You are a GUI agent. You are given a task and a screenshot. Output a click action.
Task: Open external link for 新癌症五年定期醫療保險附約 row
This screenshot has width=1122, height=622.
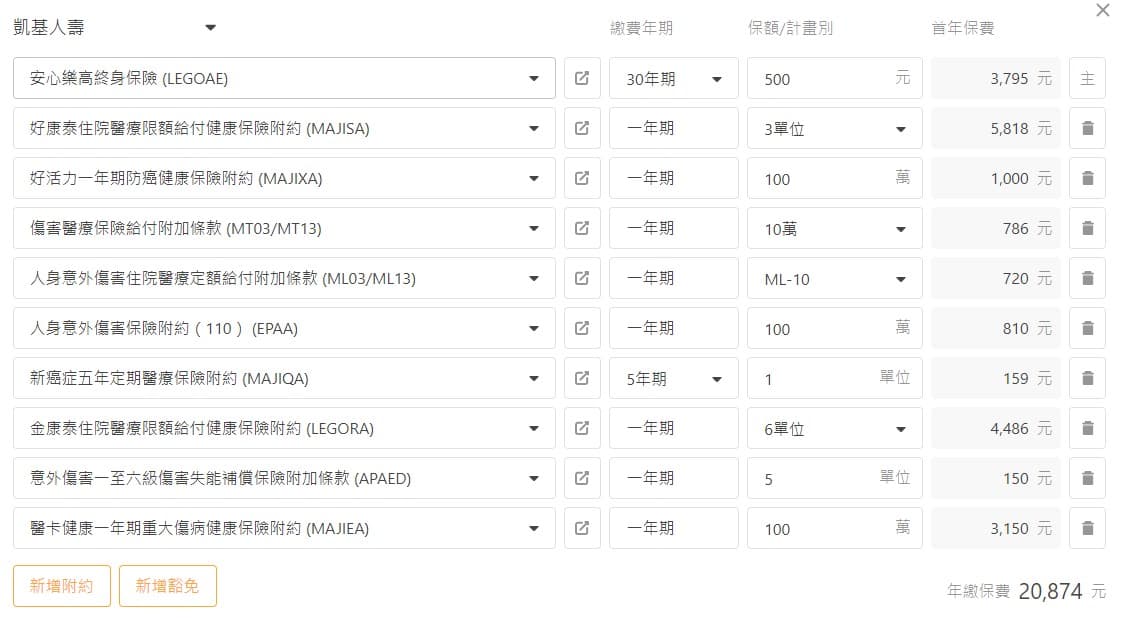[x=582, y=378]
